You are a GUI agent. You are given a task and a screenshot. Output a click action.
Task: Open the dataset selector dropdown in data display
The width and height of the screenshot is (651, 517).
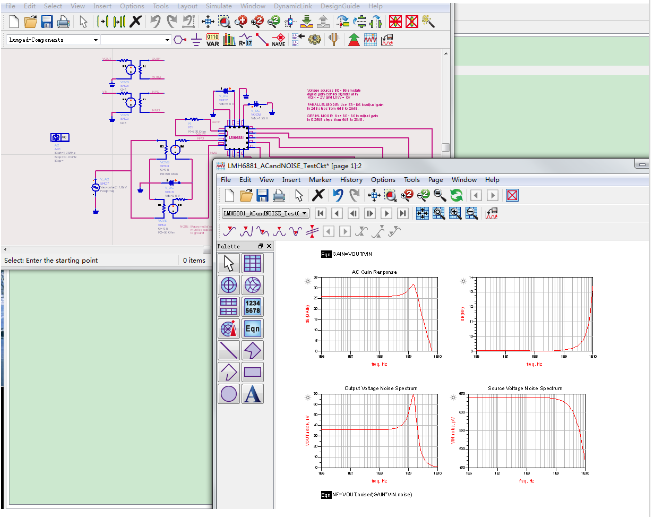coord(305,213)
